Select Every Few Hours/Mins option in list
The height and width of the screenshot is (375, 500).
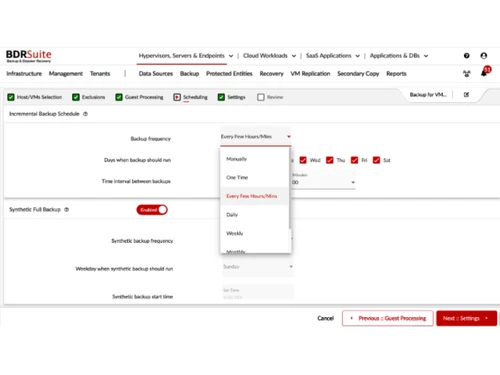(255, 196)
